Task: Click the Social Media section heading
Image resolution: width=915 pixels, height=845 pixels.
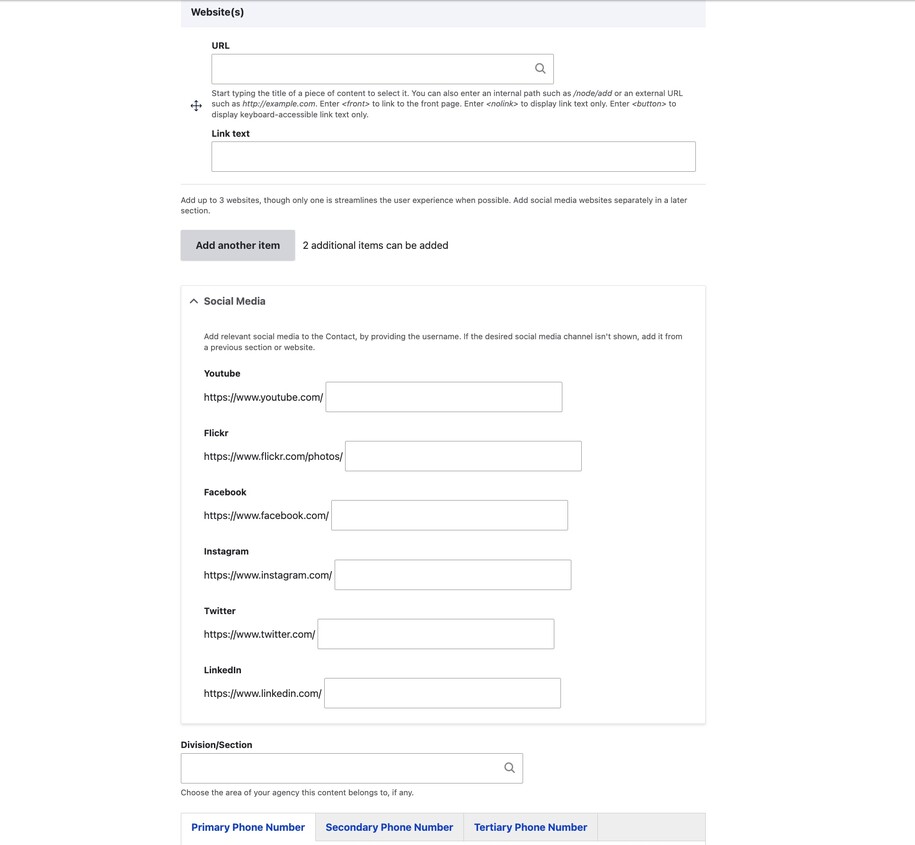Action: coord(234,301)
